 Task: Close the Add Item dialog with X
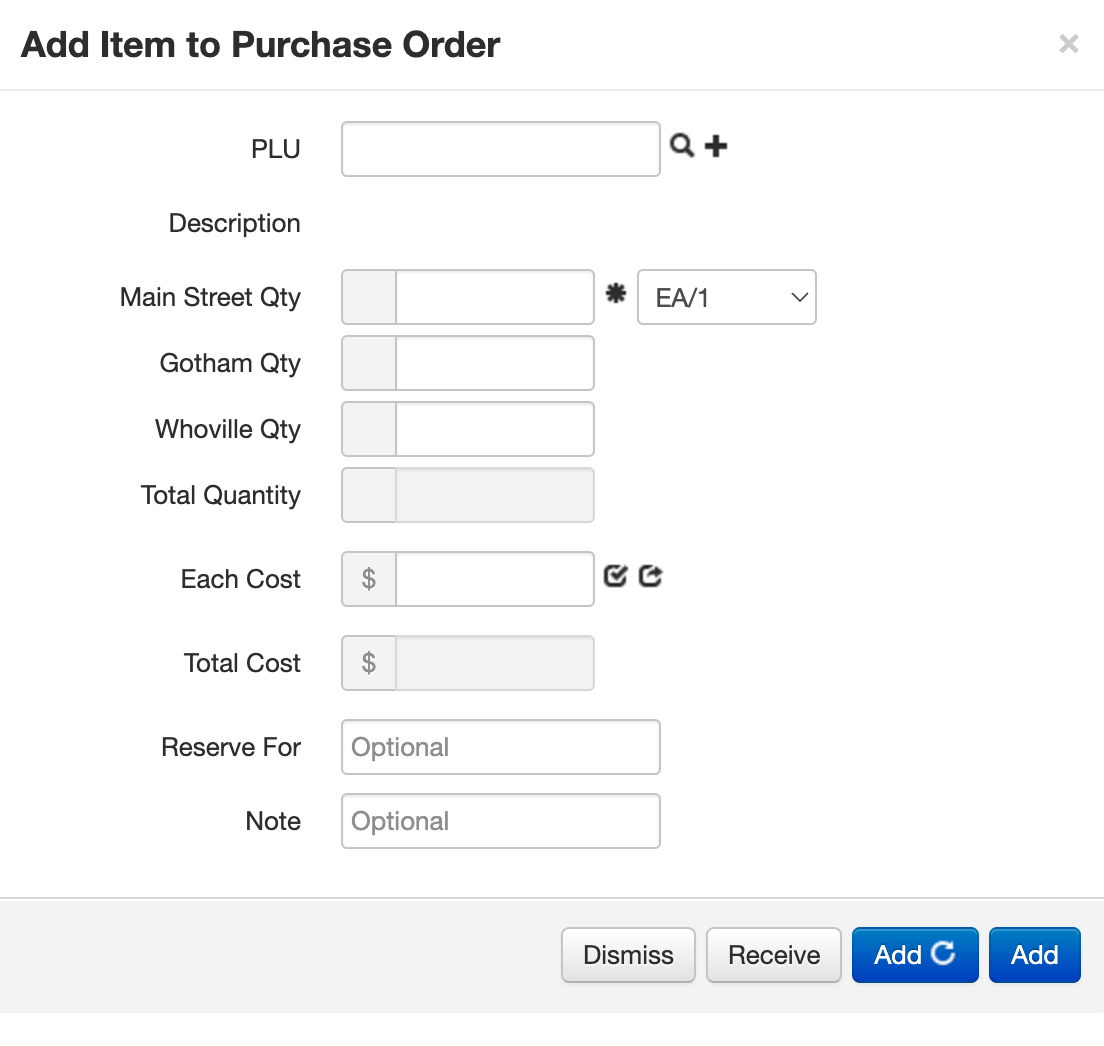(1069, 44)
